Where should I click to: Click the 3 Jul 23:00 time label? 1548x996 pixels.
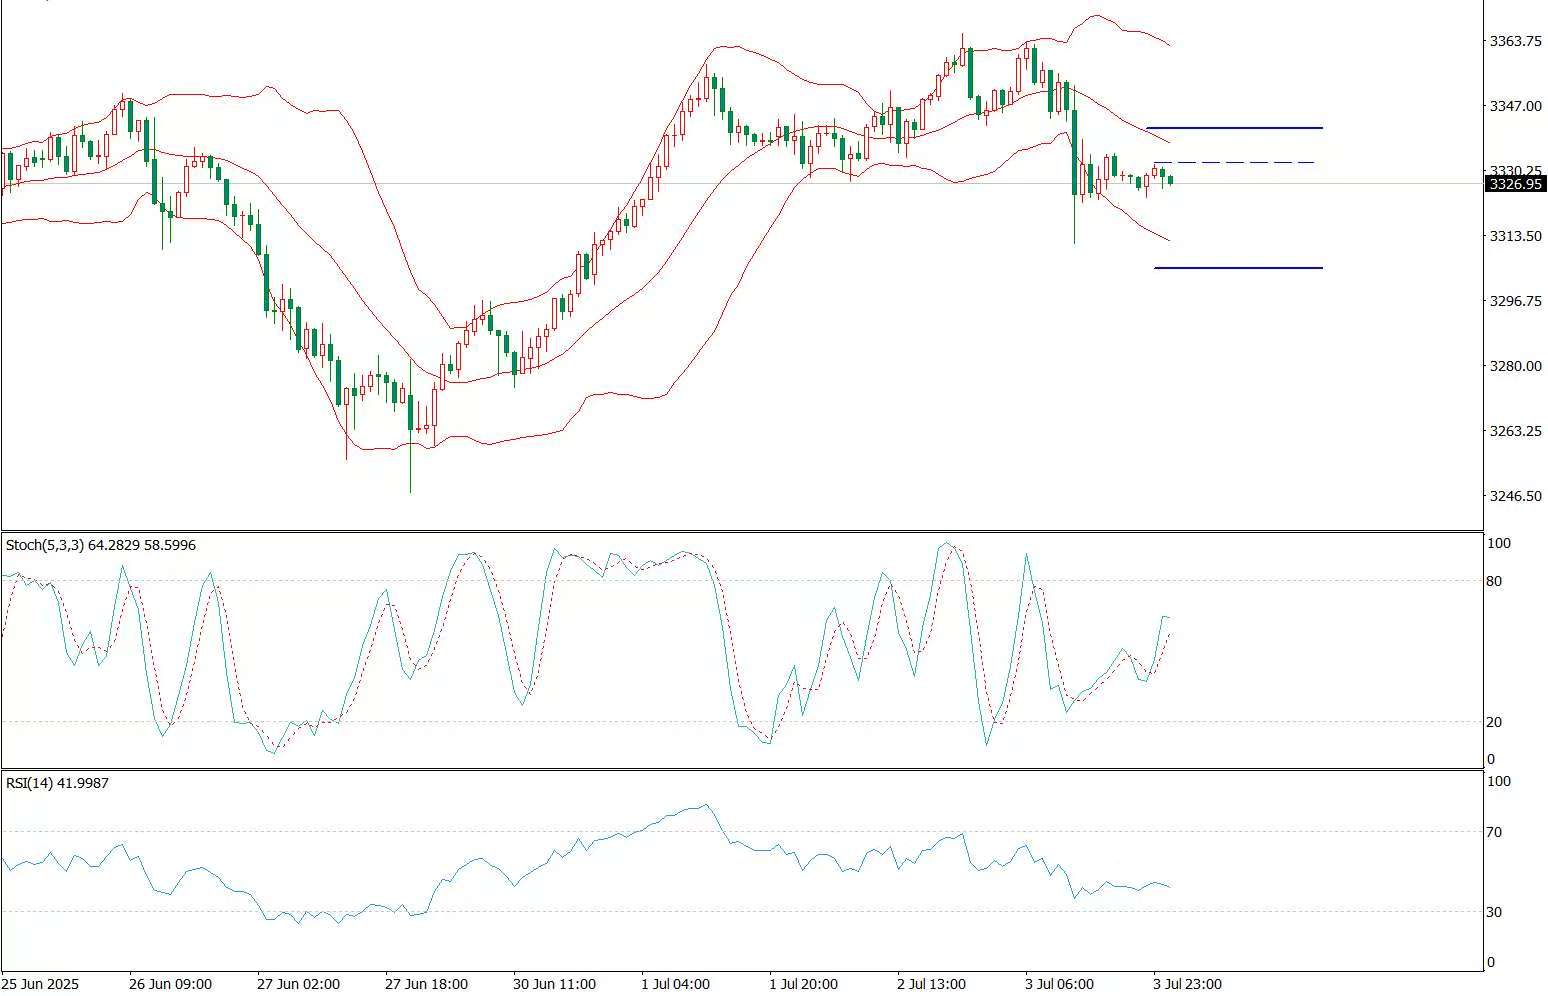pos(1187,984)
